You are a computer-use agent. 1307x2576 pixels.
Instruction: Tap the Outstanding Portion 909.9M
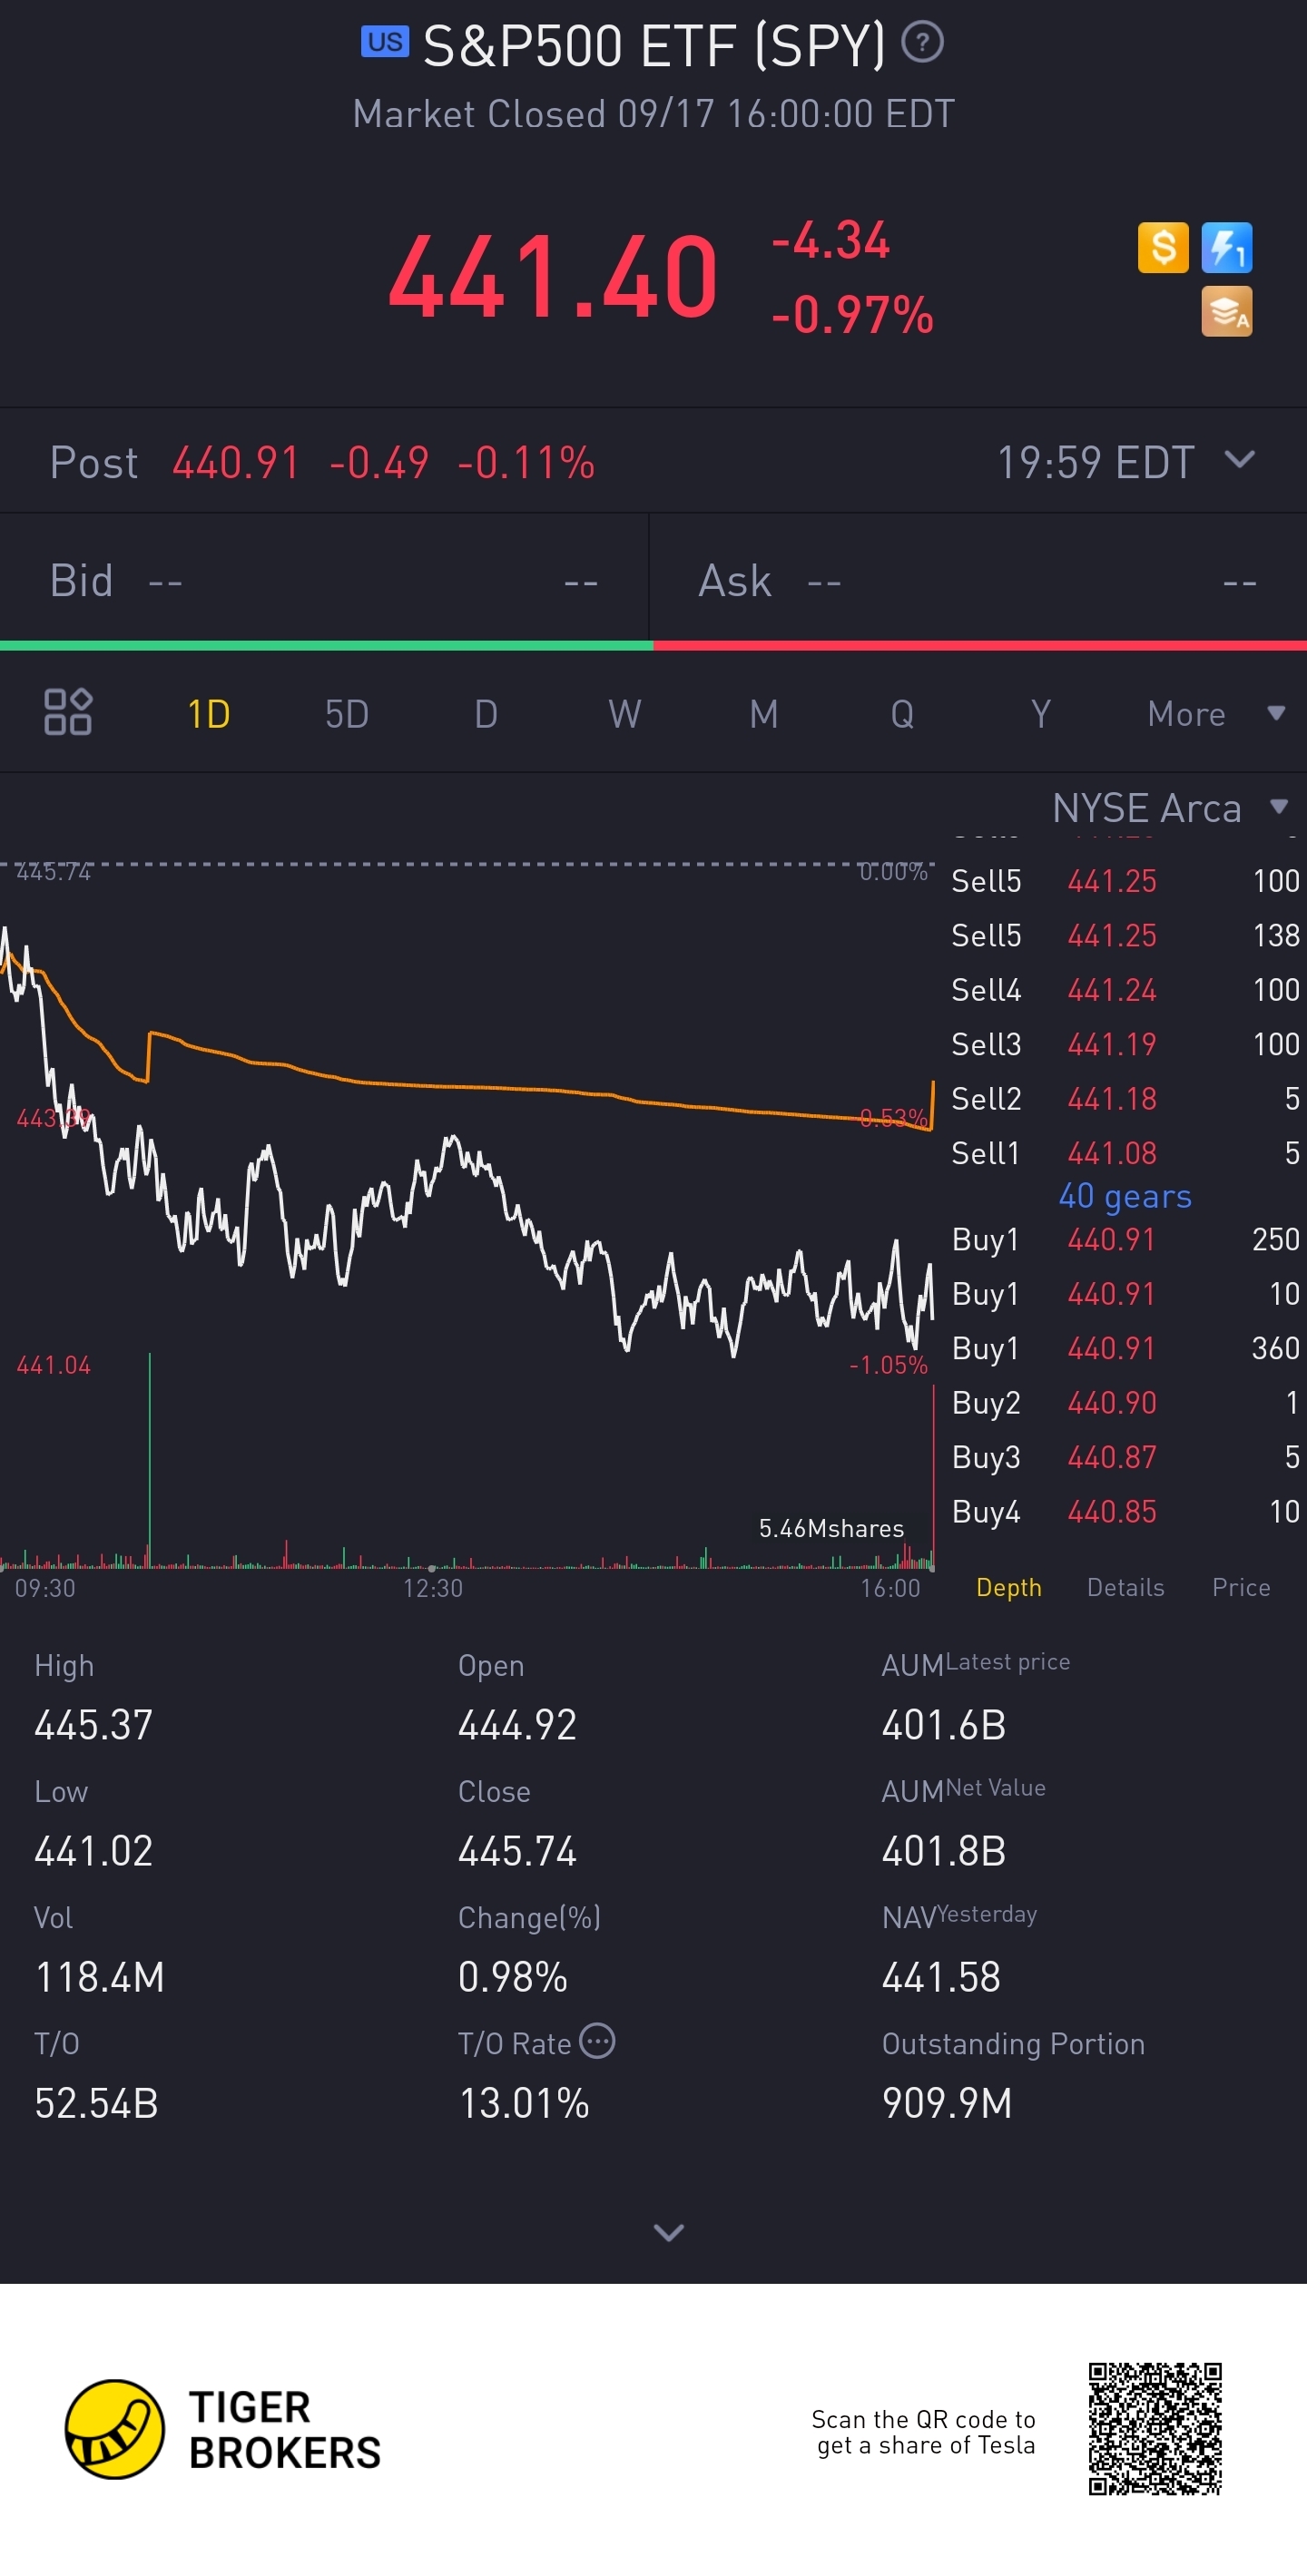[946, 2103]
